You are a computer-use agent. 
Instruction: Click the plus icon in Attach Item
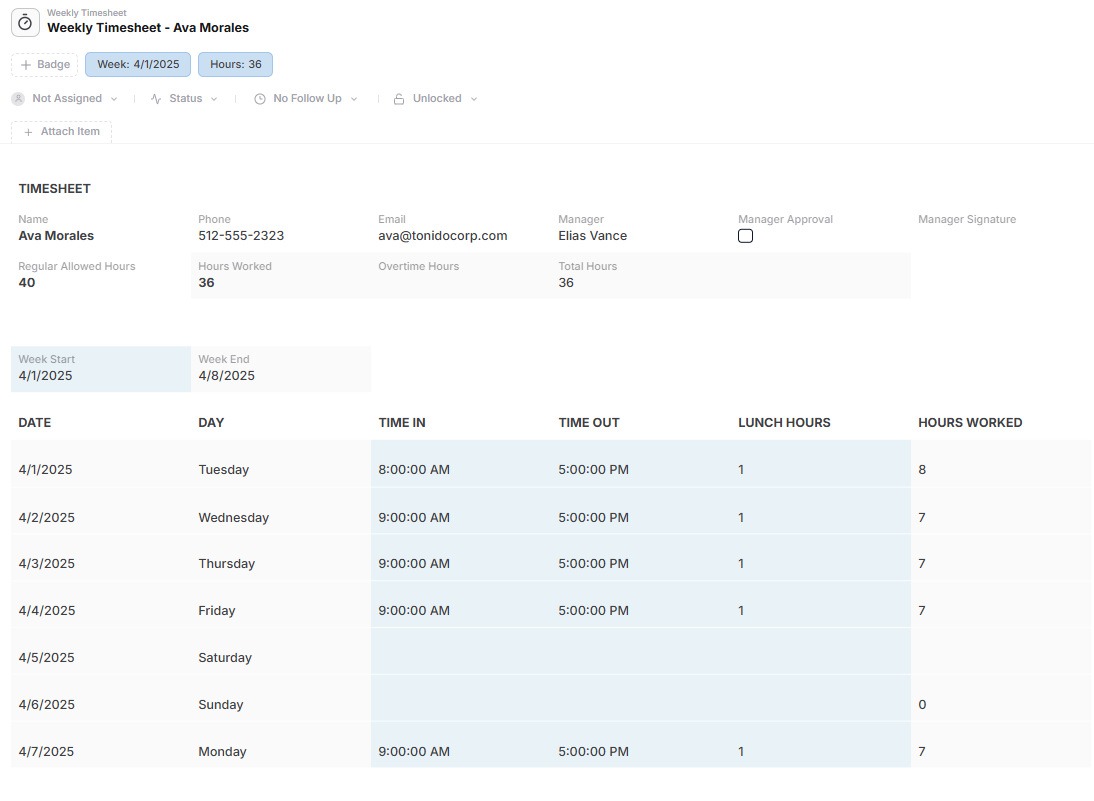pos(29,132)
